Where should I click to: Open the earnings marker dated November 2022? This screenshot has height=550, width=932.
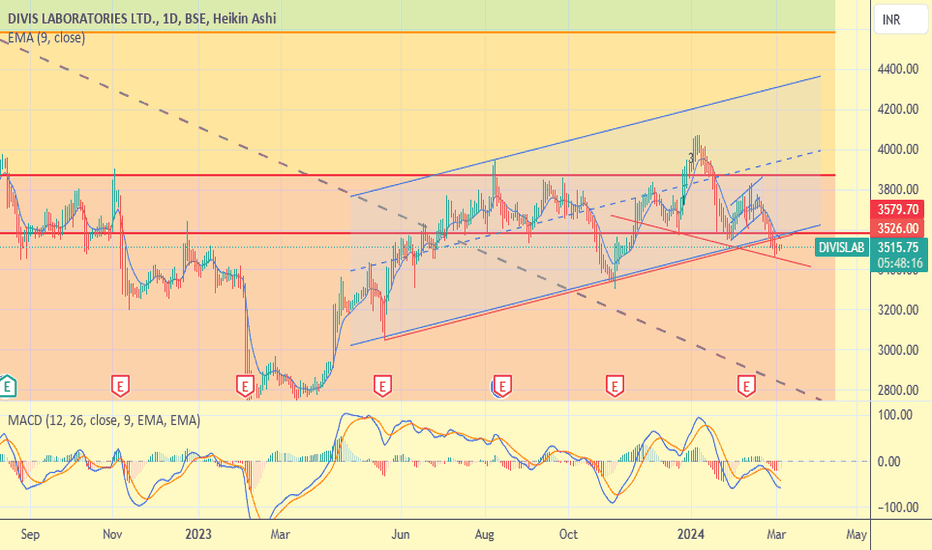pyautogui.click(x=120, y=386)
